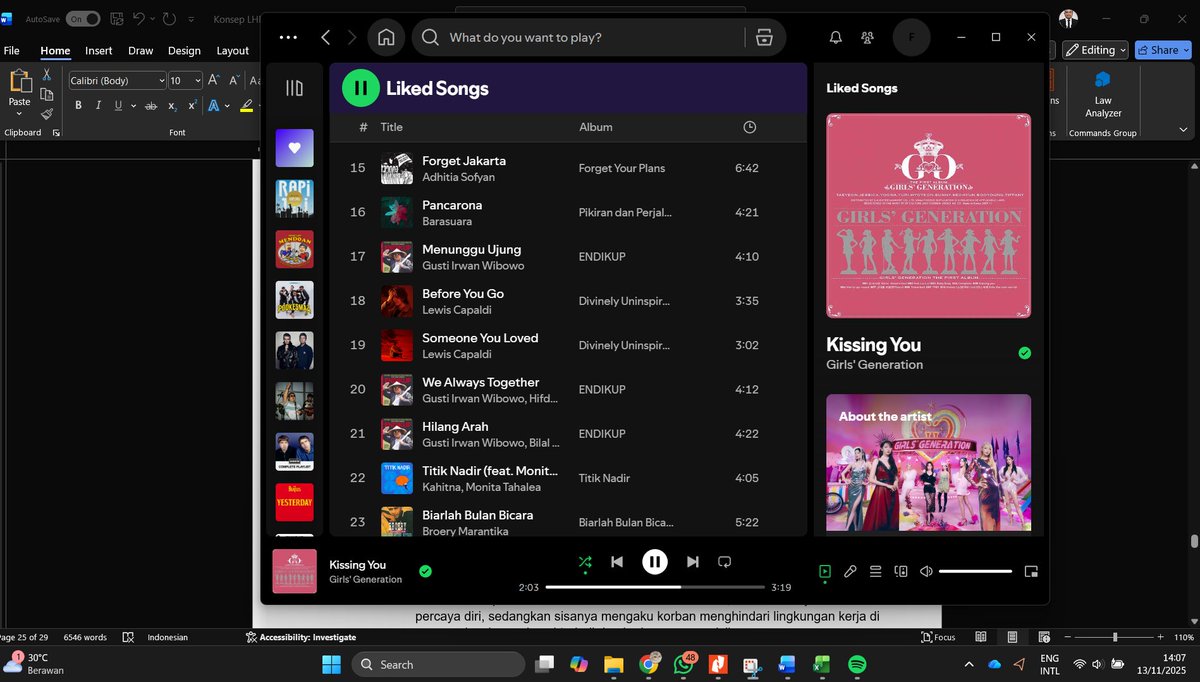
Task: Open the Yesterday playlist in sidebar
Action: click(x=294, y=502)
